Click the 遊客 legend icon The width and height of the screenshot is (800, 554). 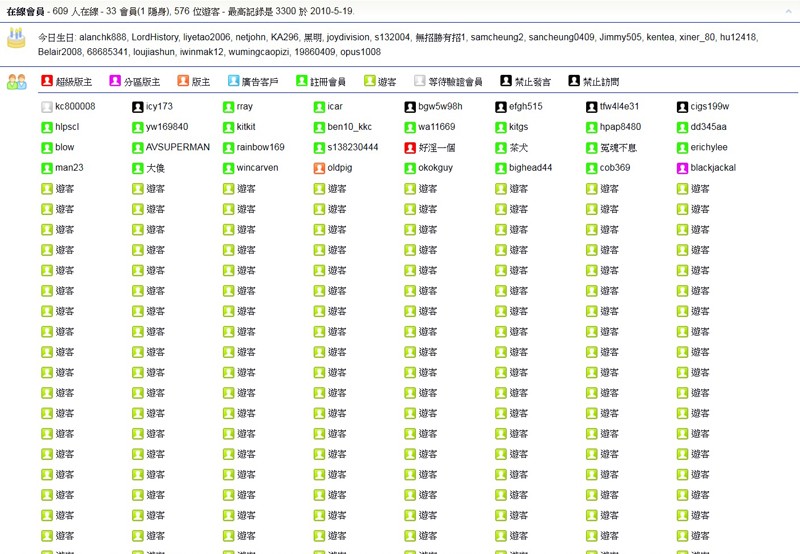[370, 81]
